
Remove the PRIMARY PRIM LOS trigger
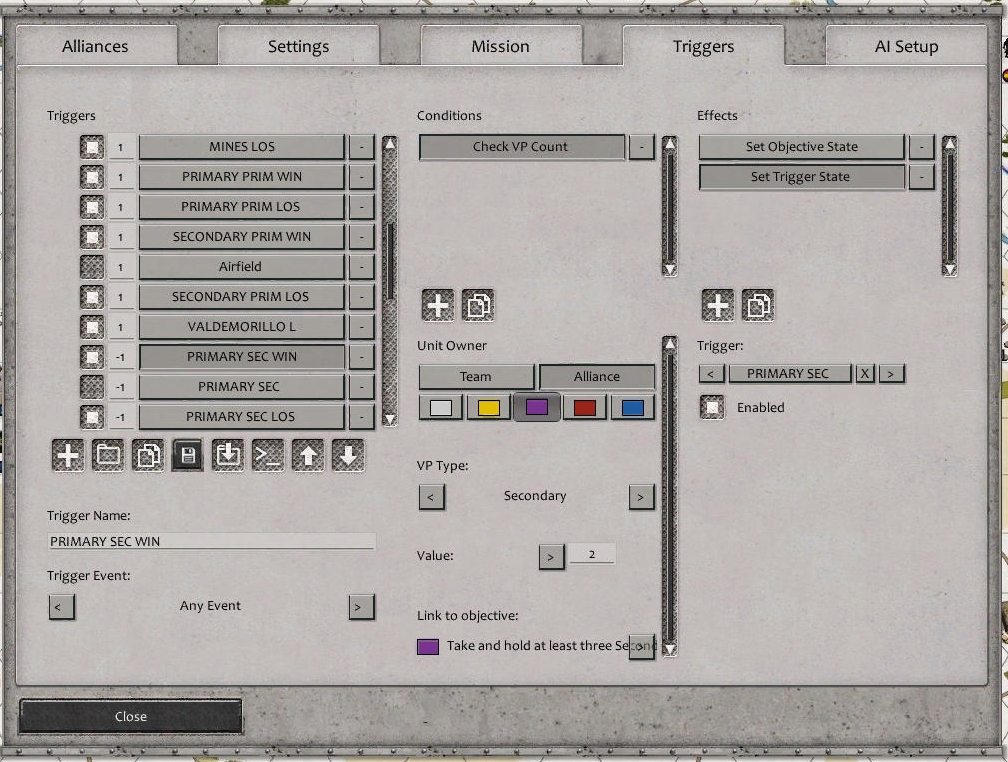pyautogui.click(x=362, y=206)
